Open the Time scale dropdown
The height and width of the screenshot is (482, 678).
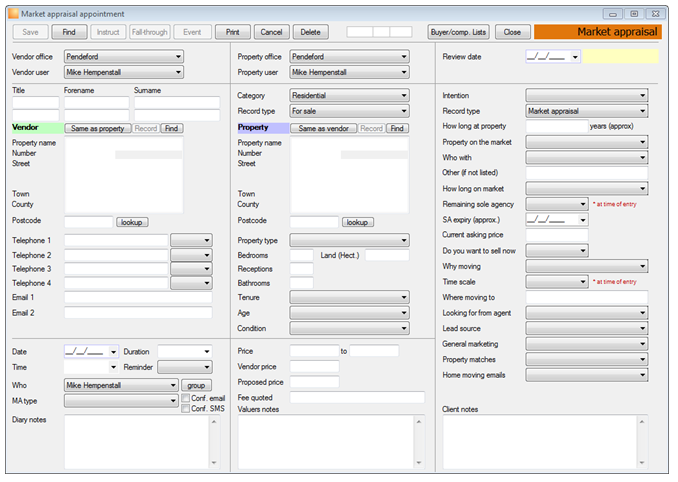coord(557,282)
